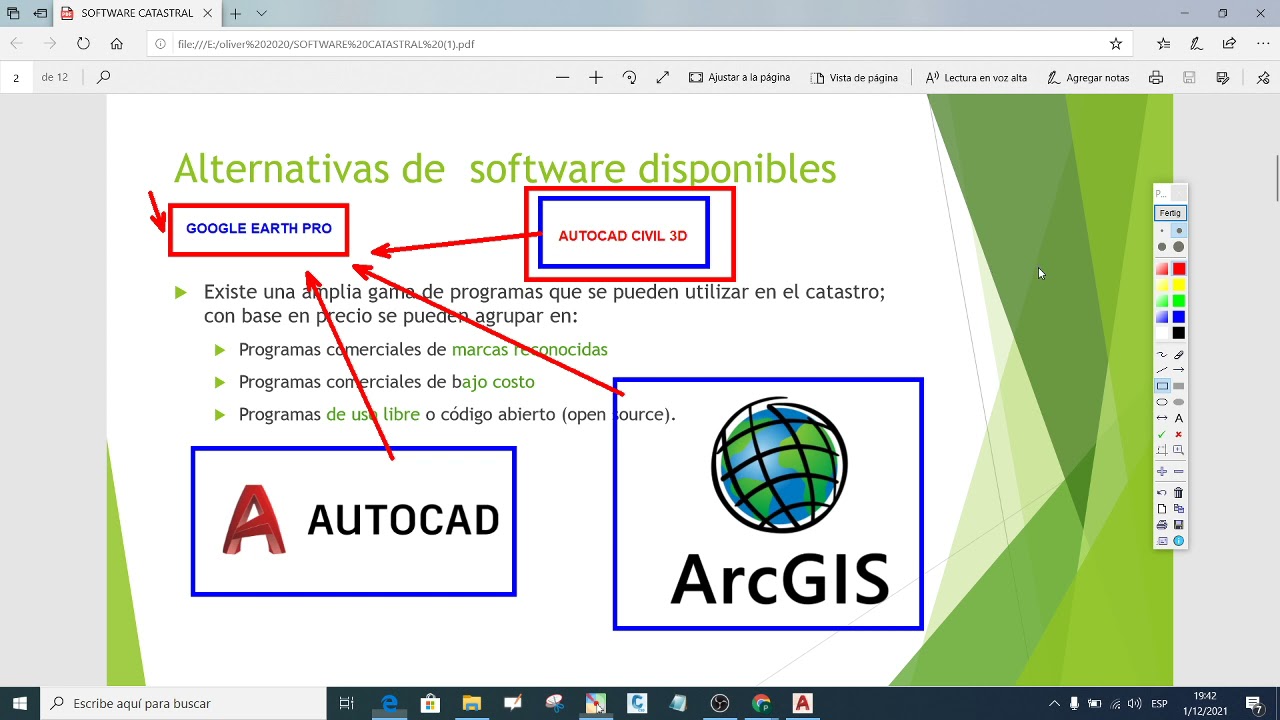The height and width of the screenshot is (720, 1280).
Task: Click the PDF page number field
Action: click(x=16, y=77)
